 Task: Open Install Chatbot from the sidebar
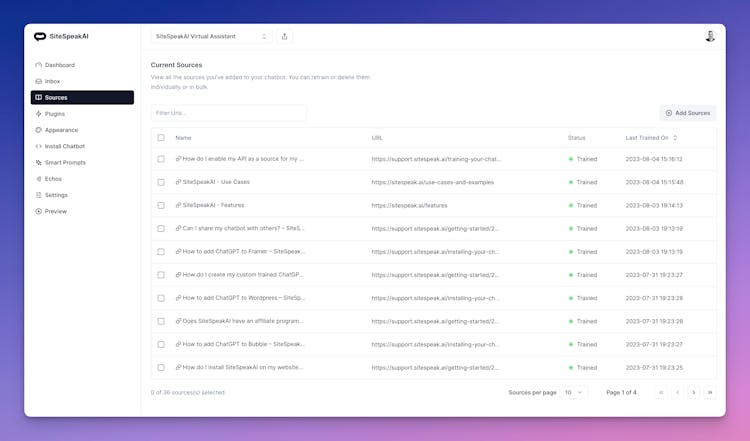pos(64,146)
